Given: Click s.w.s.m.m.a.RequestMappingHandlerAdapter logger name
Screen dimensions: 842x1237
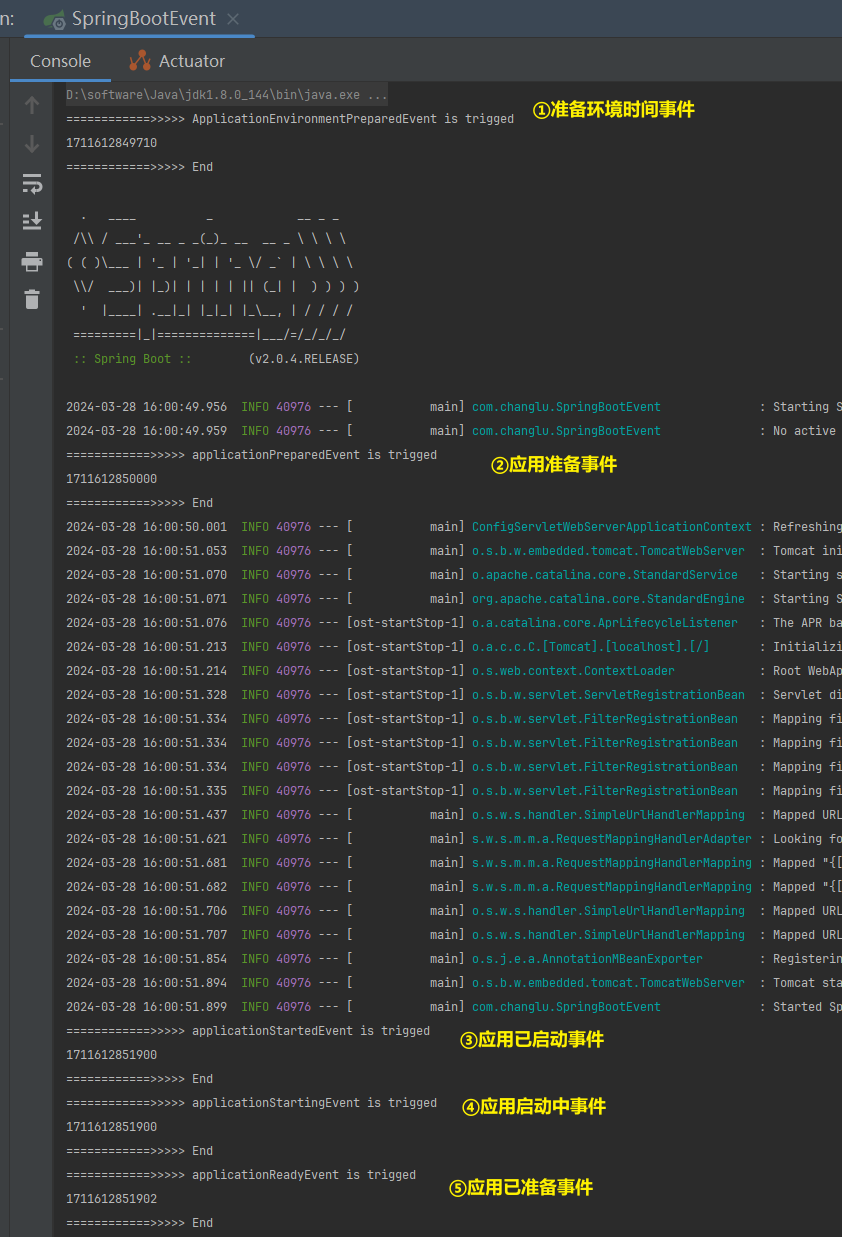Looking at the screenshot, I should 612,839.
